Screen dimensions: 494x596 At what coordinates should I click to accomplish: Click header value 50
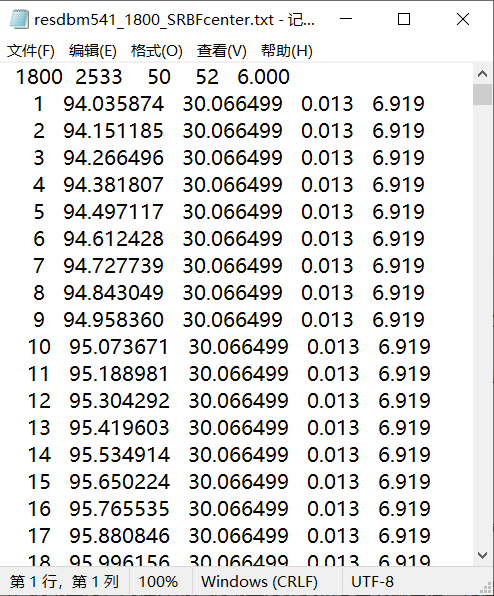[159, 77]
